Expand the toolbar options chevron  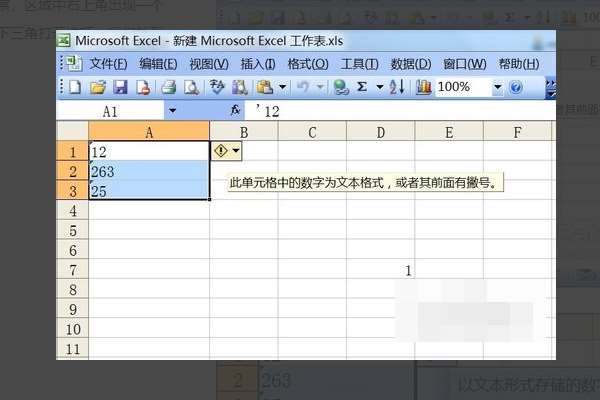551,88
